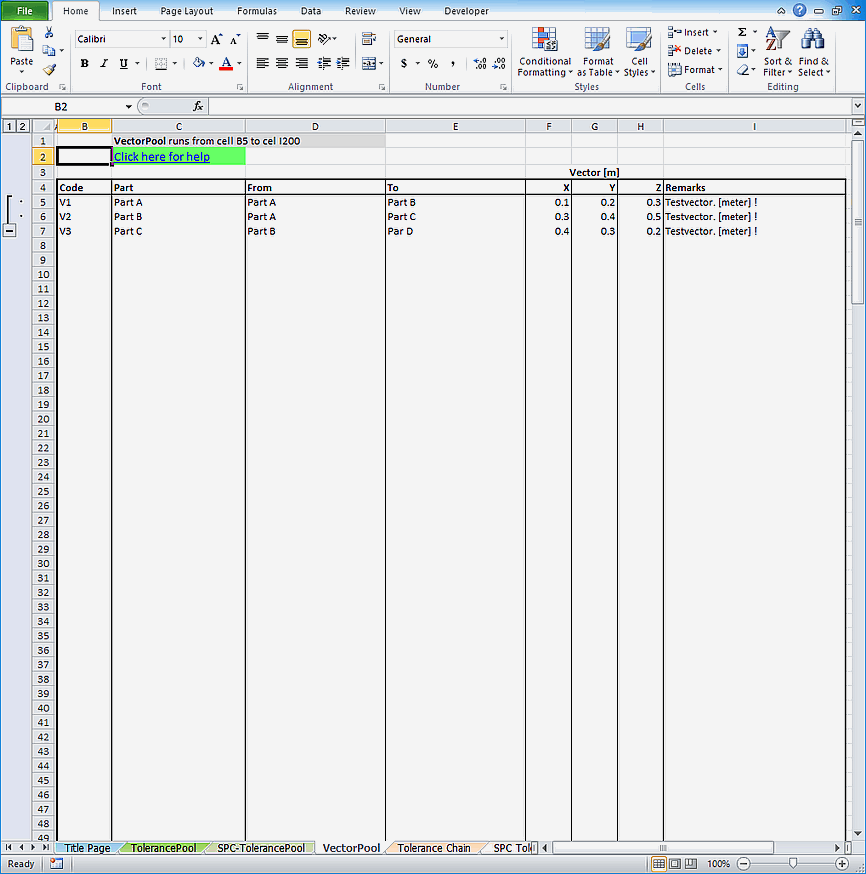The width and height of the screenshot is (866, 874).
Task: Apply fill color paint bucket
Action: pos(198,64)
